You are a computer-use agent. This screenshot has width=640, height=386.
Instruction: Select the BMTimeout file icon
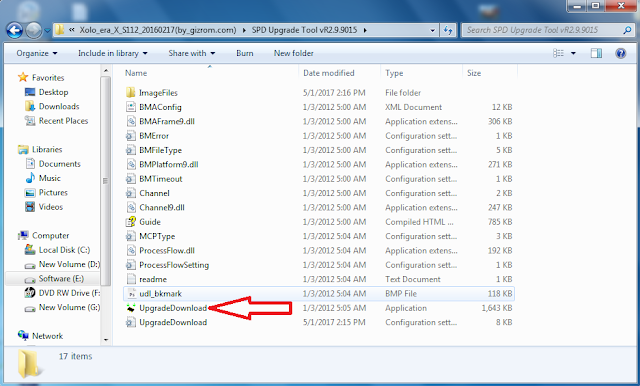click(131, 179)
